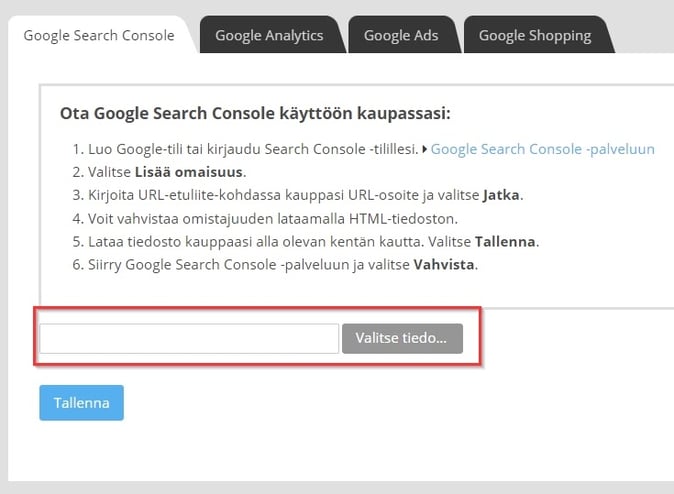This screenshot has height=494, width=674.
Task: Click step 3 text about URL-etuliite
Action: coord(306,195)
